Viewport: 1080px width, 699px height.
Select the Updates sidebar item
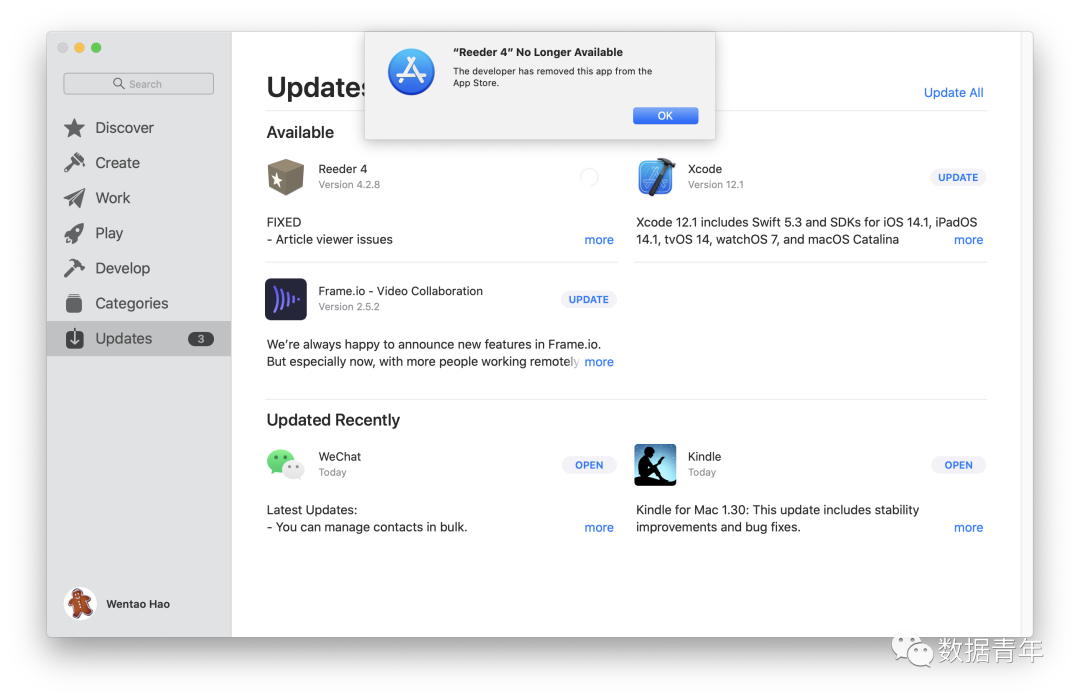[x=138, y=338]
